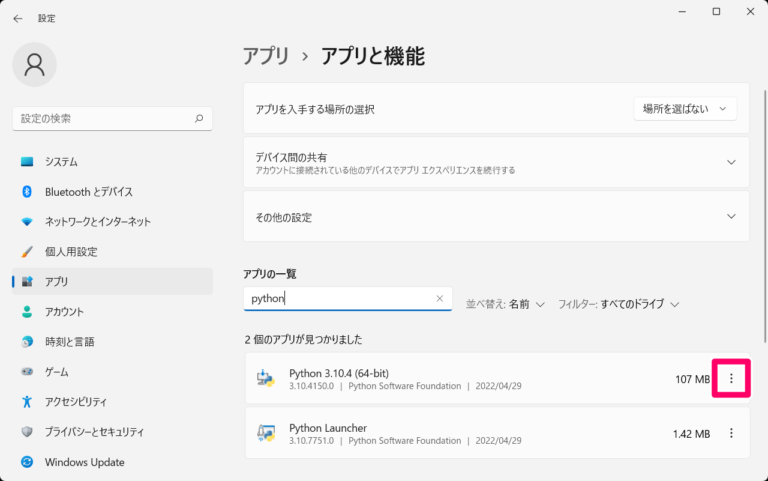Open Bluetooth とデバイス in sidebar
The height and width of the screenshot is (481, 768).
[x=88, y=192]
